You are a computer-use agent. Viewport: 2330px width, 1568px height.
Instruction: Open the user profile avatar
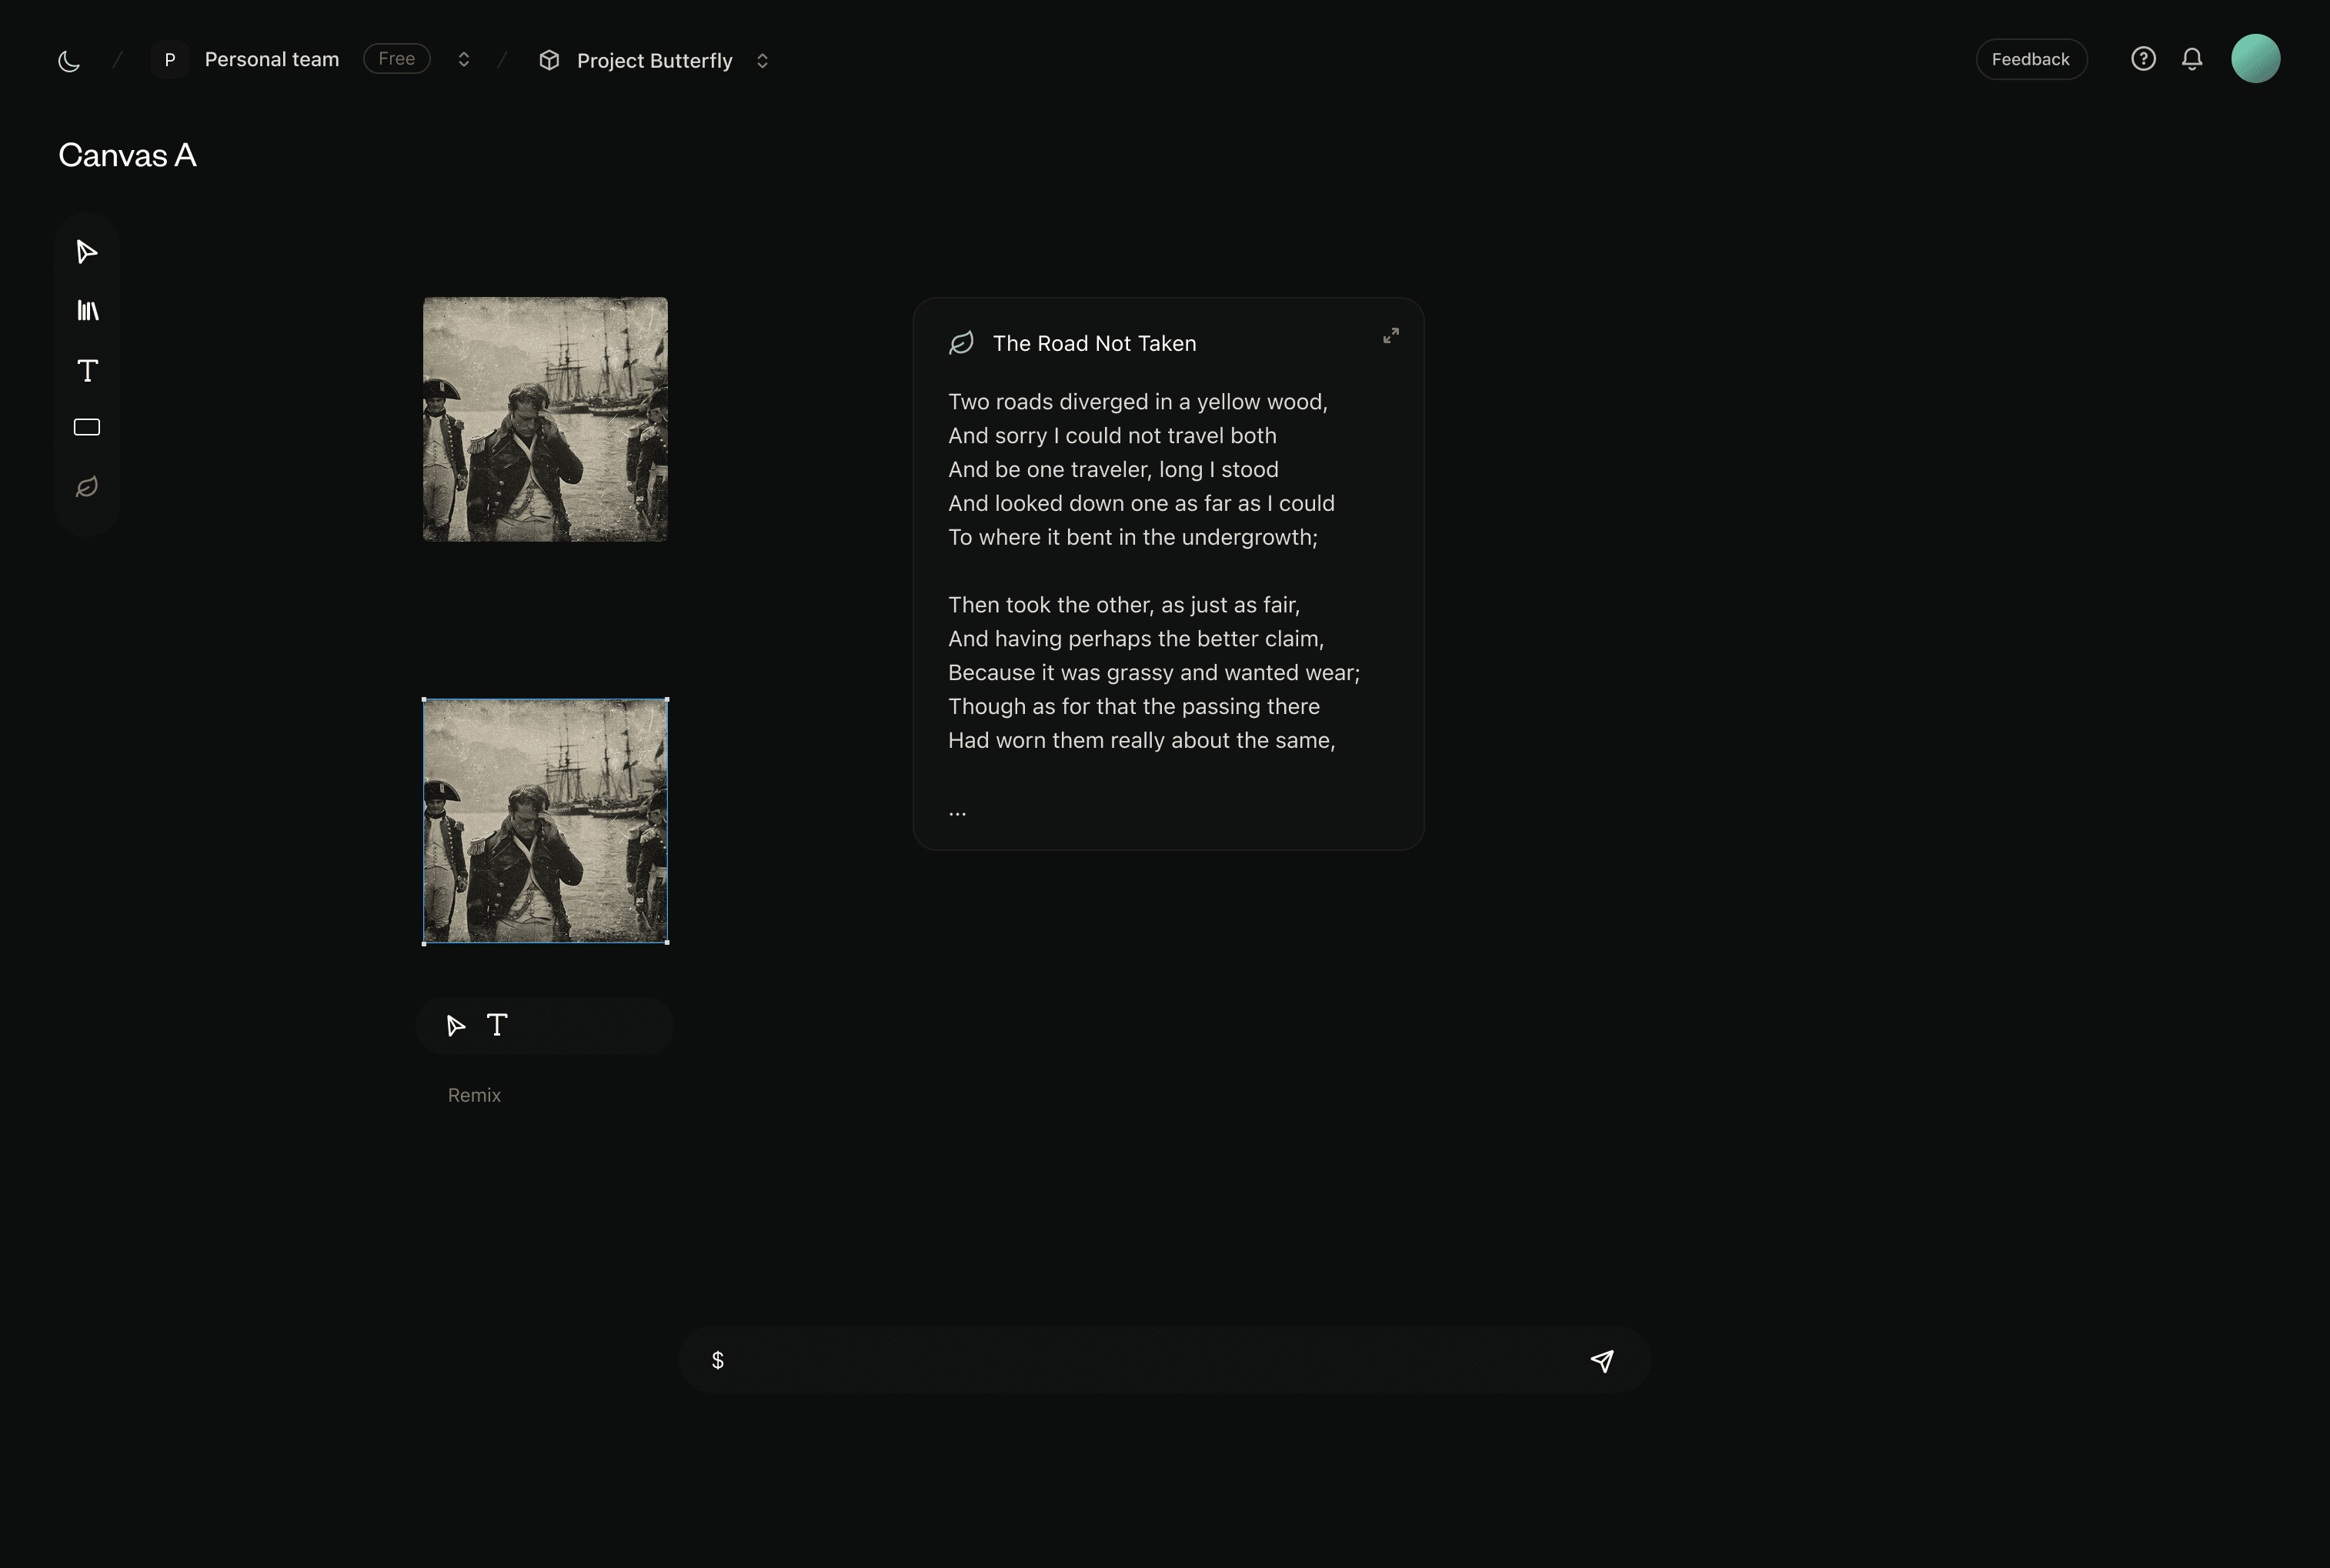(2256, 59)
